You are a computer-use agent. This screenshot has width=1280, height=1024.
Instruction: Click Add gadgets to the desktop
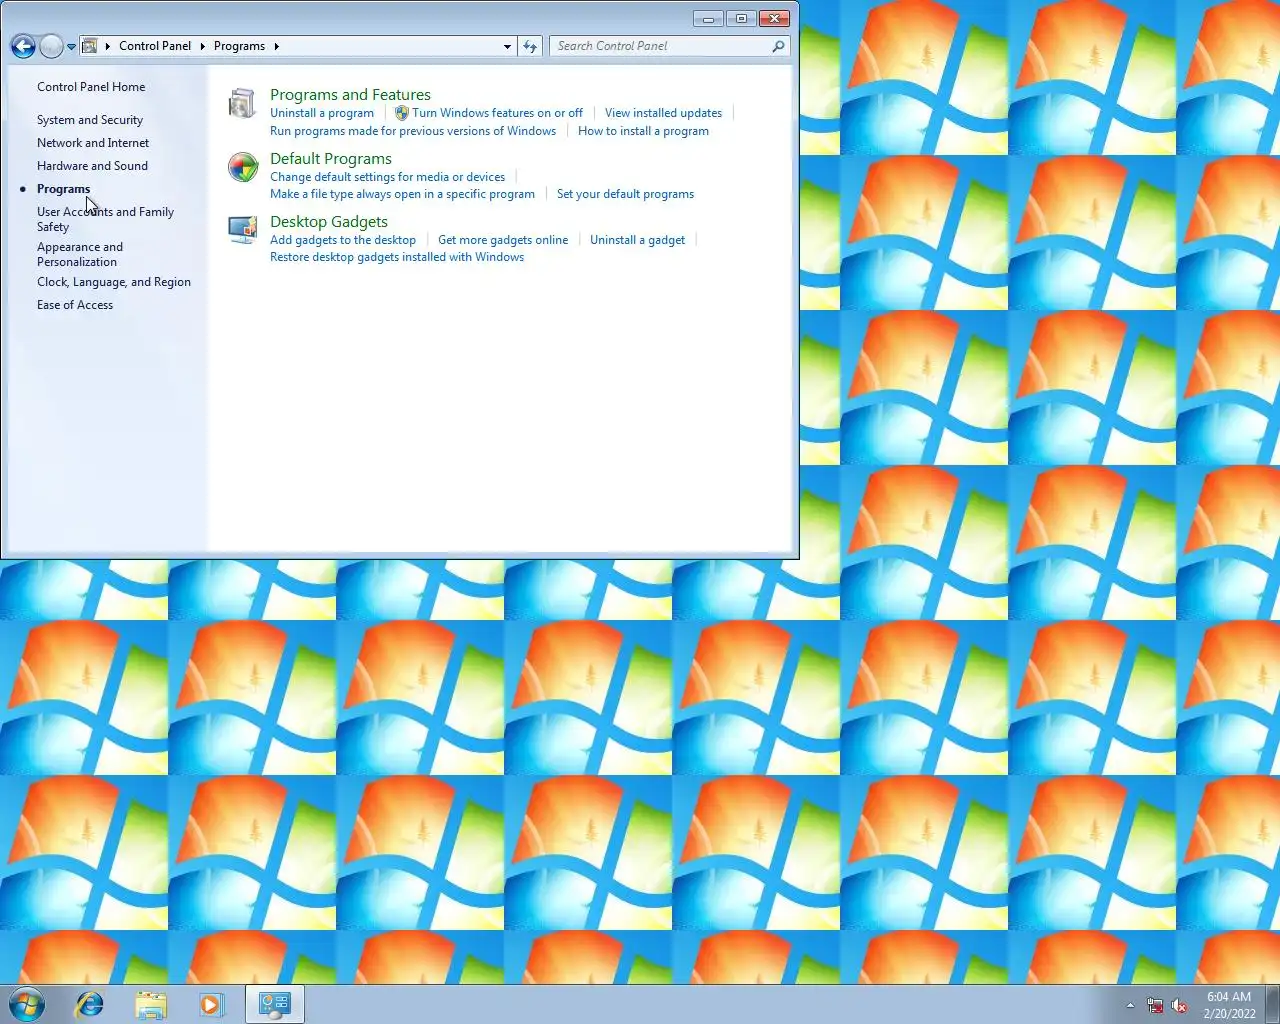point(343,240)
